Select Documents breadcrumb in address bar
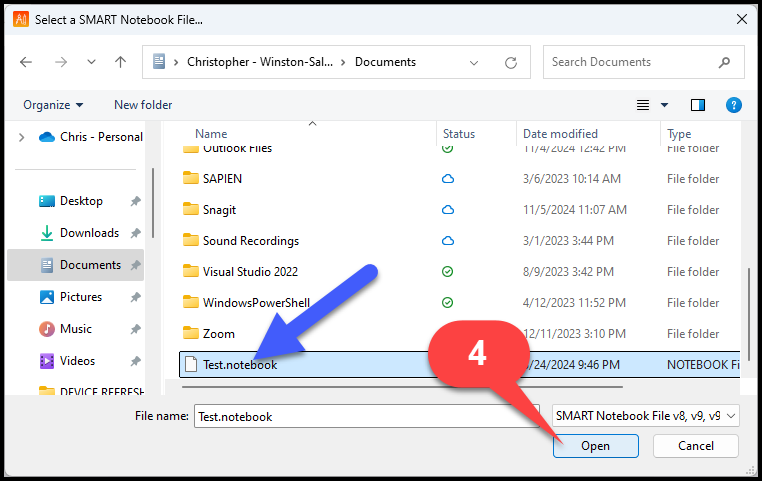762x481 pixels. 385,62
